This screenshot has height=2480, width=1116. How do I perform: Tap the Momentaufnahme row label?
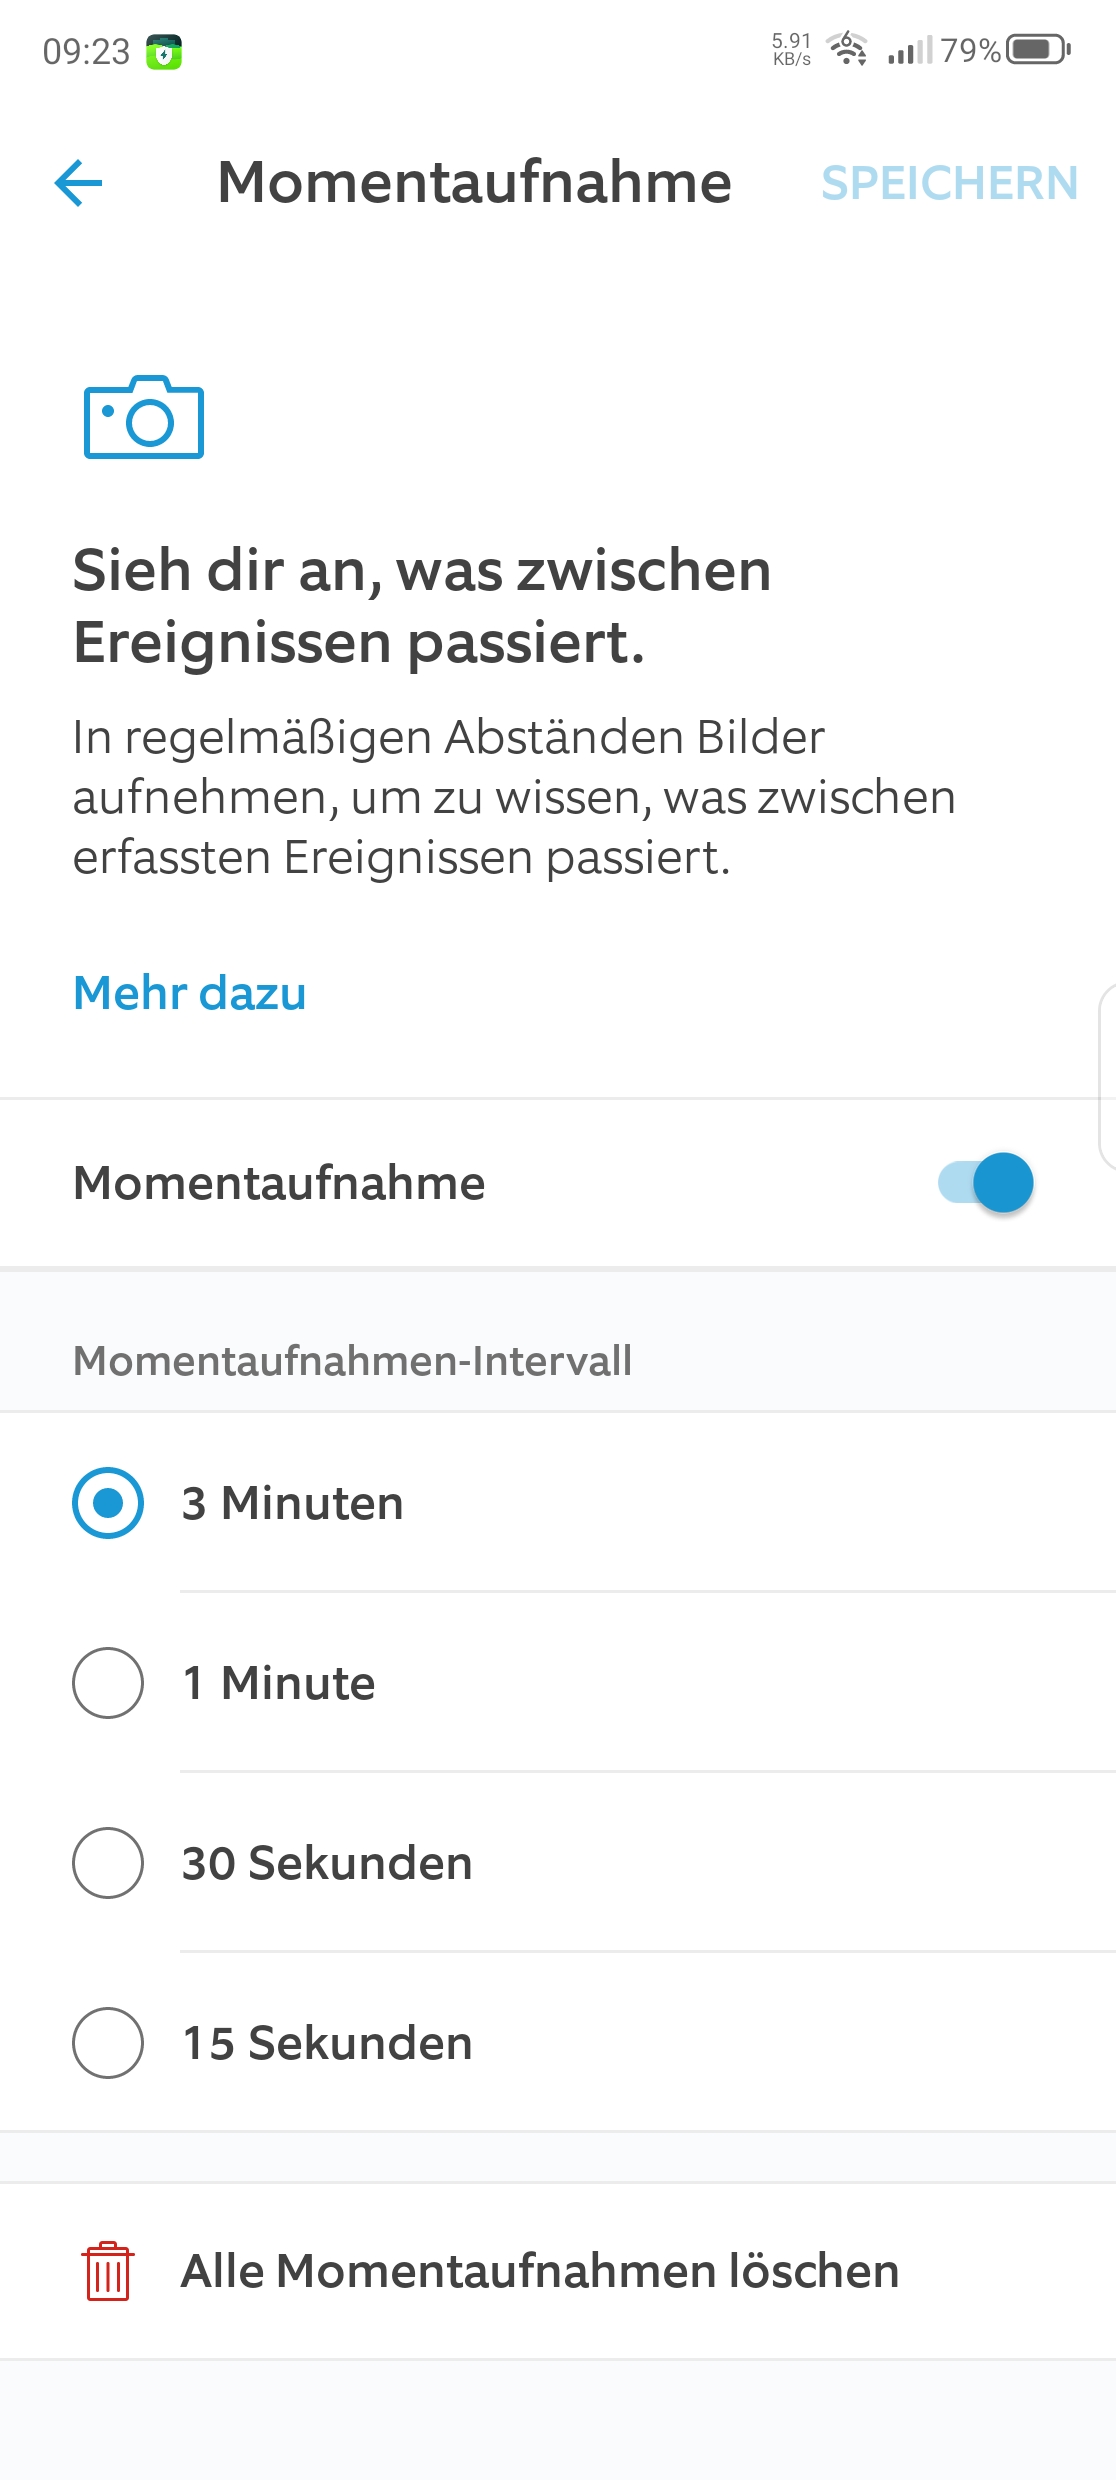pos(280,1183)
